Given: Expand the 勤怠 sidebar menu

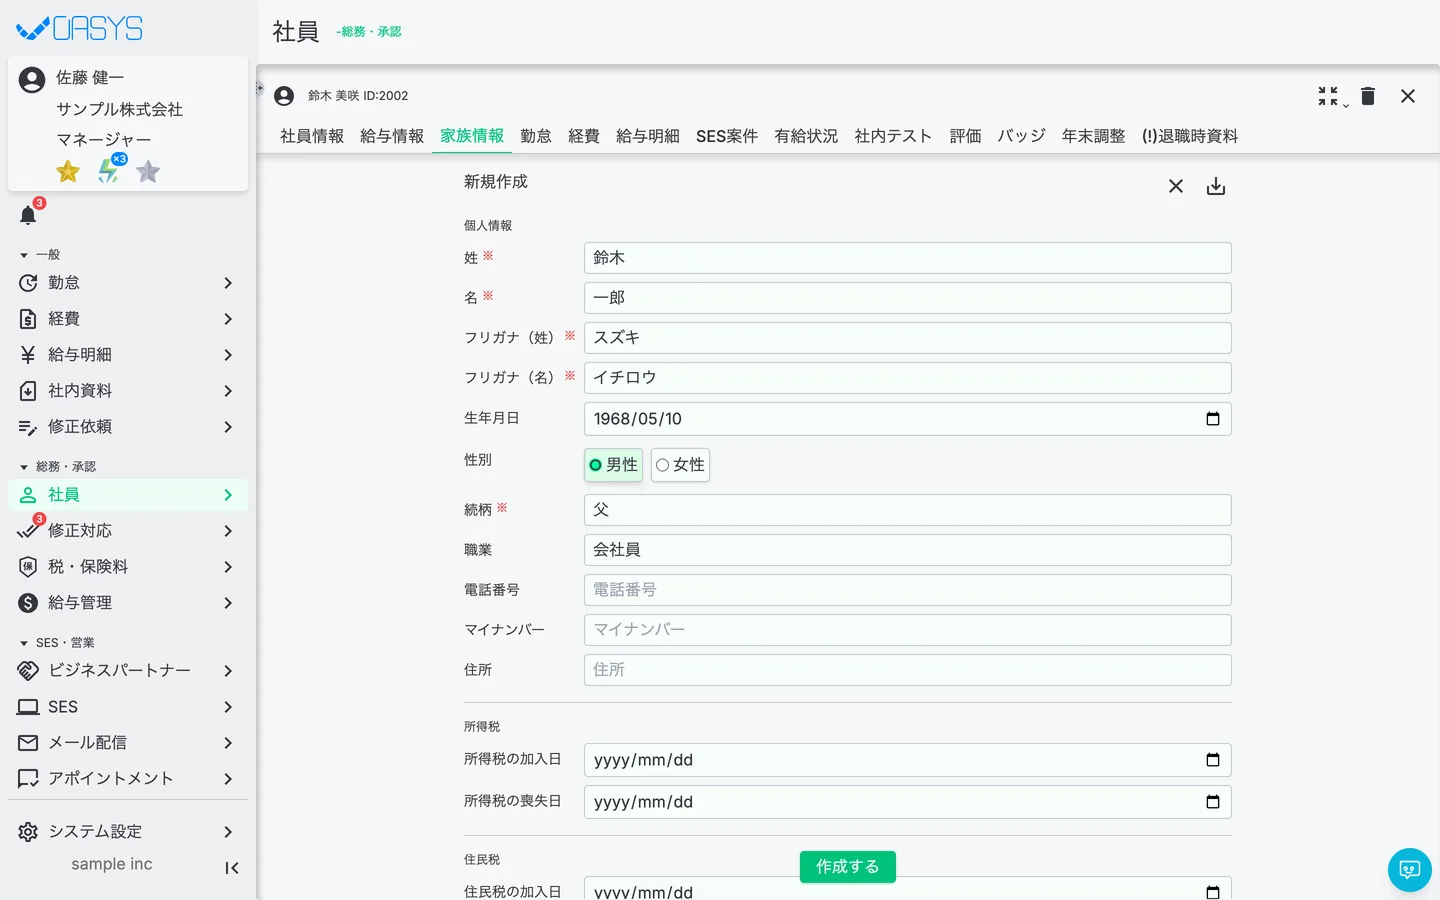Looking at the screenshot, I should (x=128, y=283).
